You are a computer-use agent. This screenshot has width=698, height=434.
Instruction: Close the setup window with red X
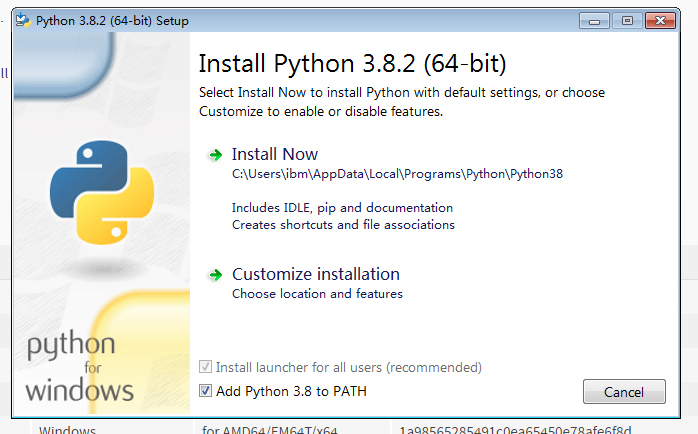coord(661,20)
